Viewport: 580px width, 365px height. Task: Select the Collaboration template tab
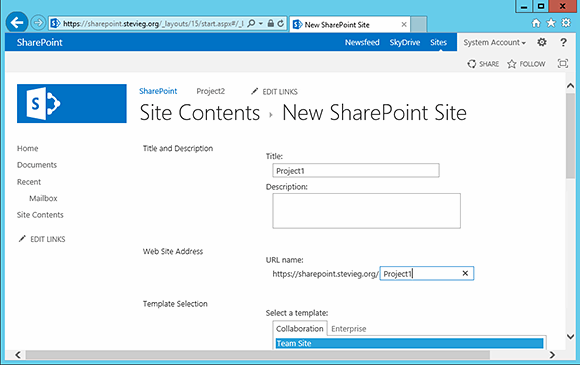(300, 329)
